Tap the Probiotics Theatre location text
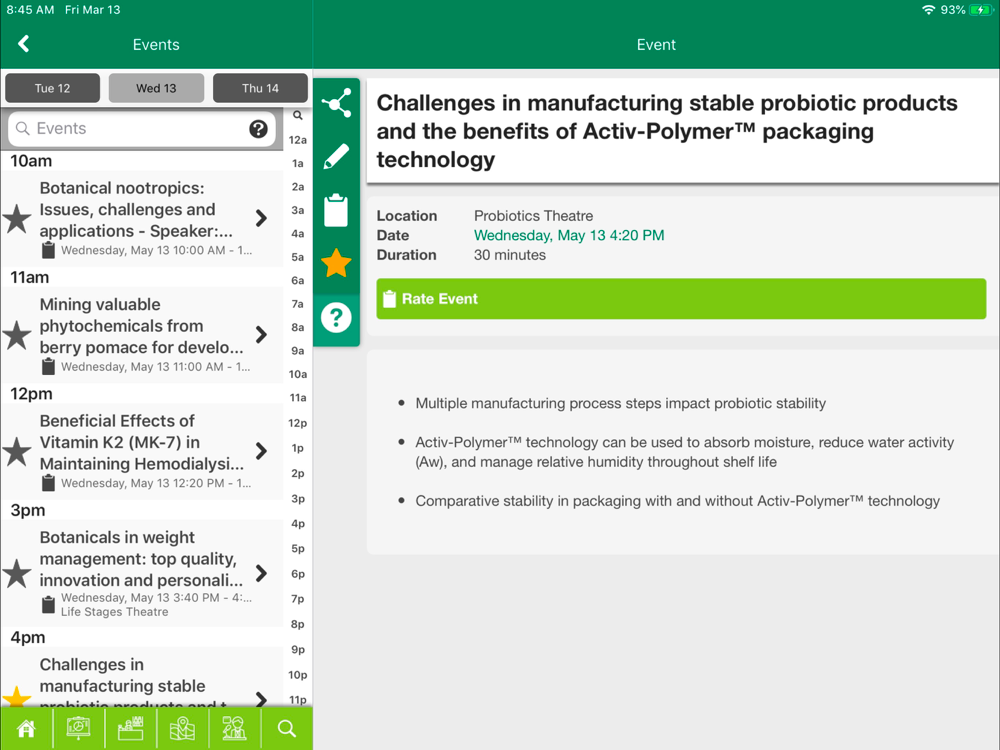Screen dimensions: 1000x750 click(533, 216)
